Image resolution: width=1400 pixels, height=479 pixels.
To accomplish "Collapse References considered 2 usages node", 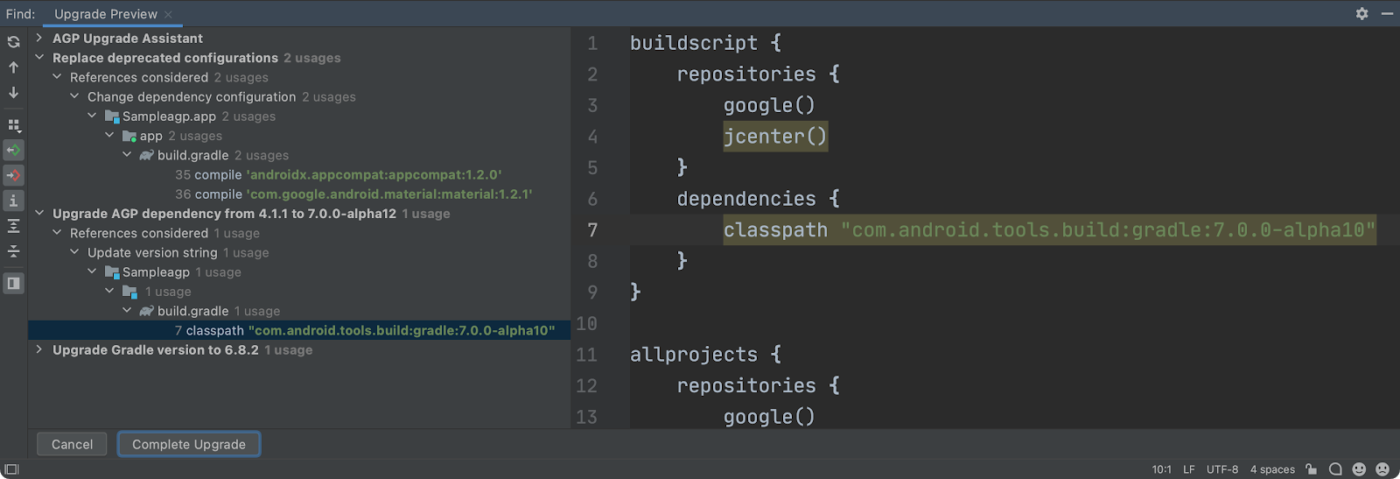I will [57, 77].
